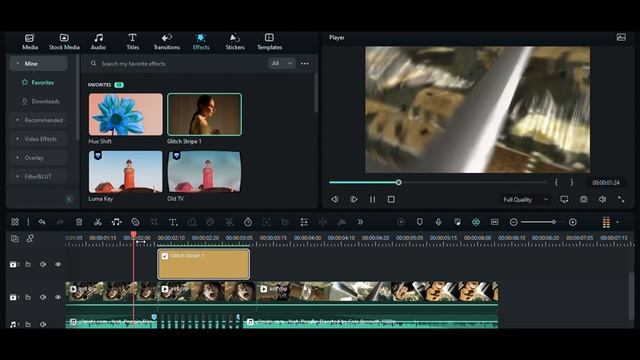640x360 pixels.
Task: Take a snapshot with camera icon
Action: [x=584, y=199]
